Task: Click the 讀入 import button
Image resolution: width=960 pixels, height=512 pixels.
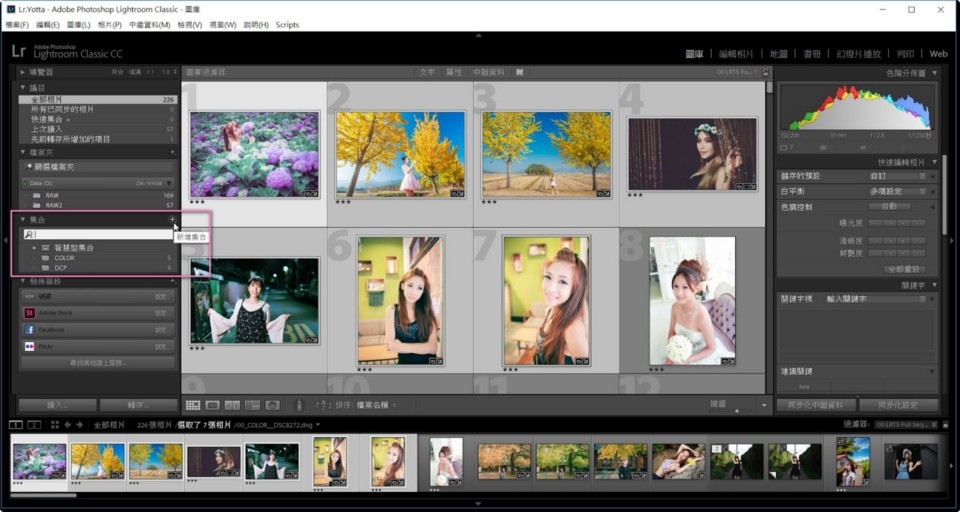Action: [x=58, y=405]
